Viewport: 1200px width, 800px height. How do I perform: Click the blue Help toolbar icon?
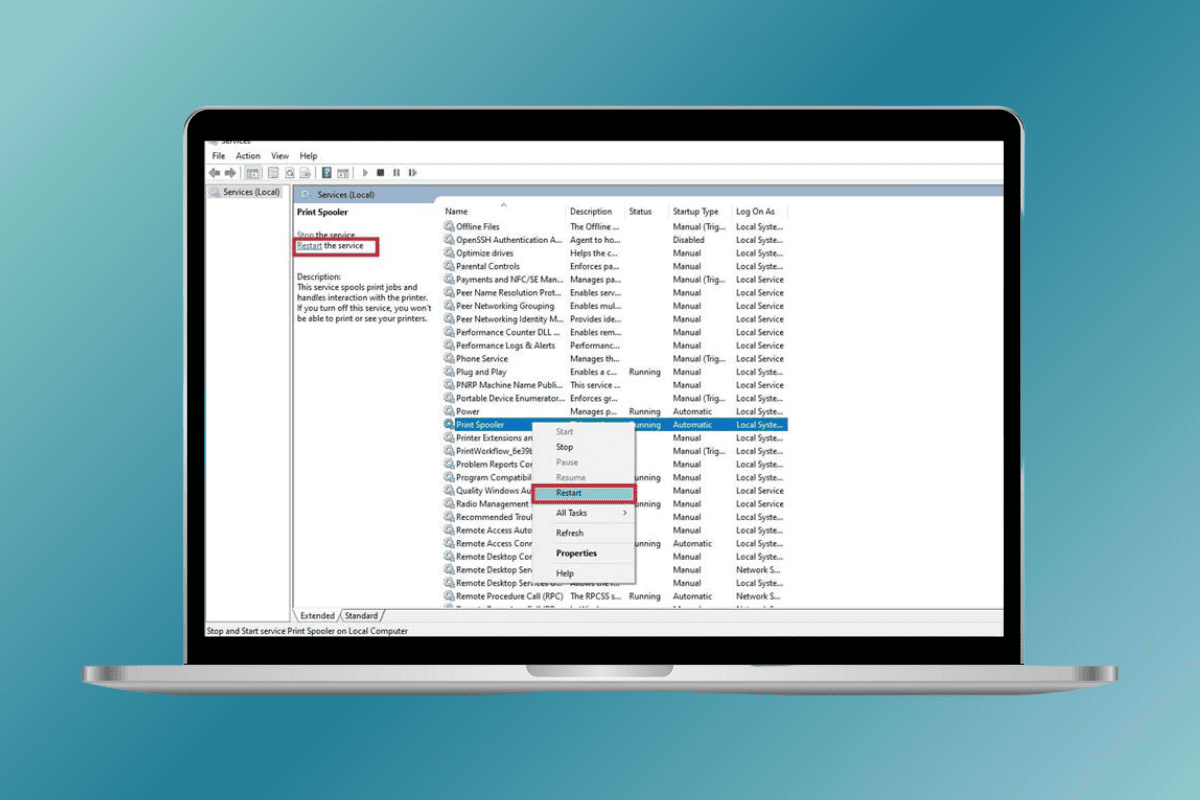(327, 173)
